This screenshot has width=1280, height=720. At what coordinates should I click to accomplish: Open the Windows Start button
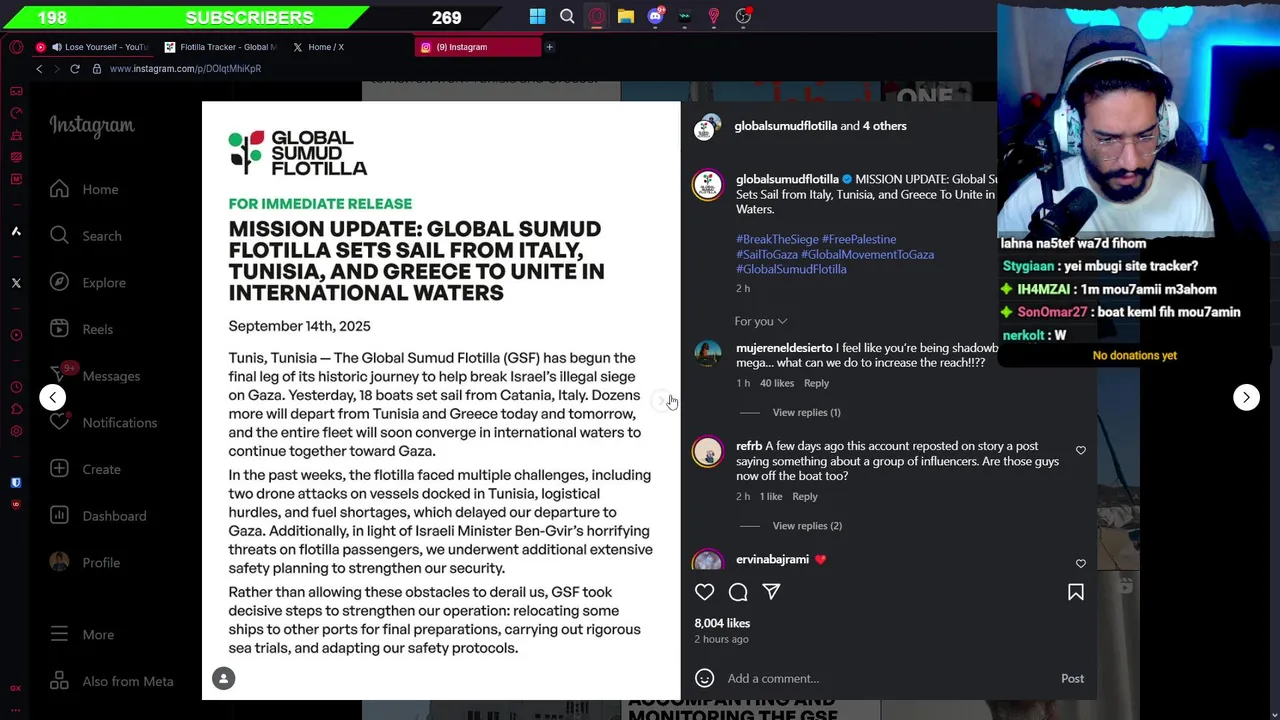coord(537,16)
